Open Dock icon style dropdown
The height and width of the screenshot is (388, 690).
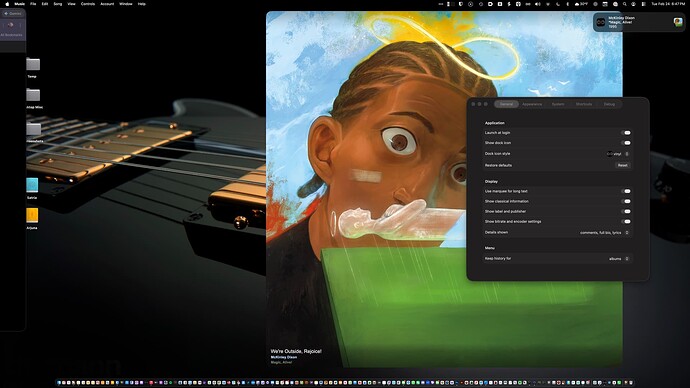tap(618, 154)
